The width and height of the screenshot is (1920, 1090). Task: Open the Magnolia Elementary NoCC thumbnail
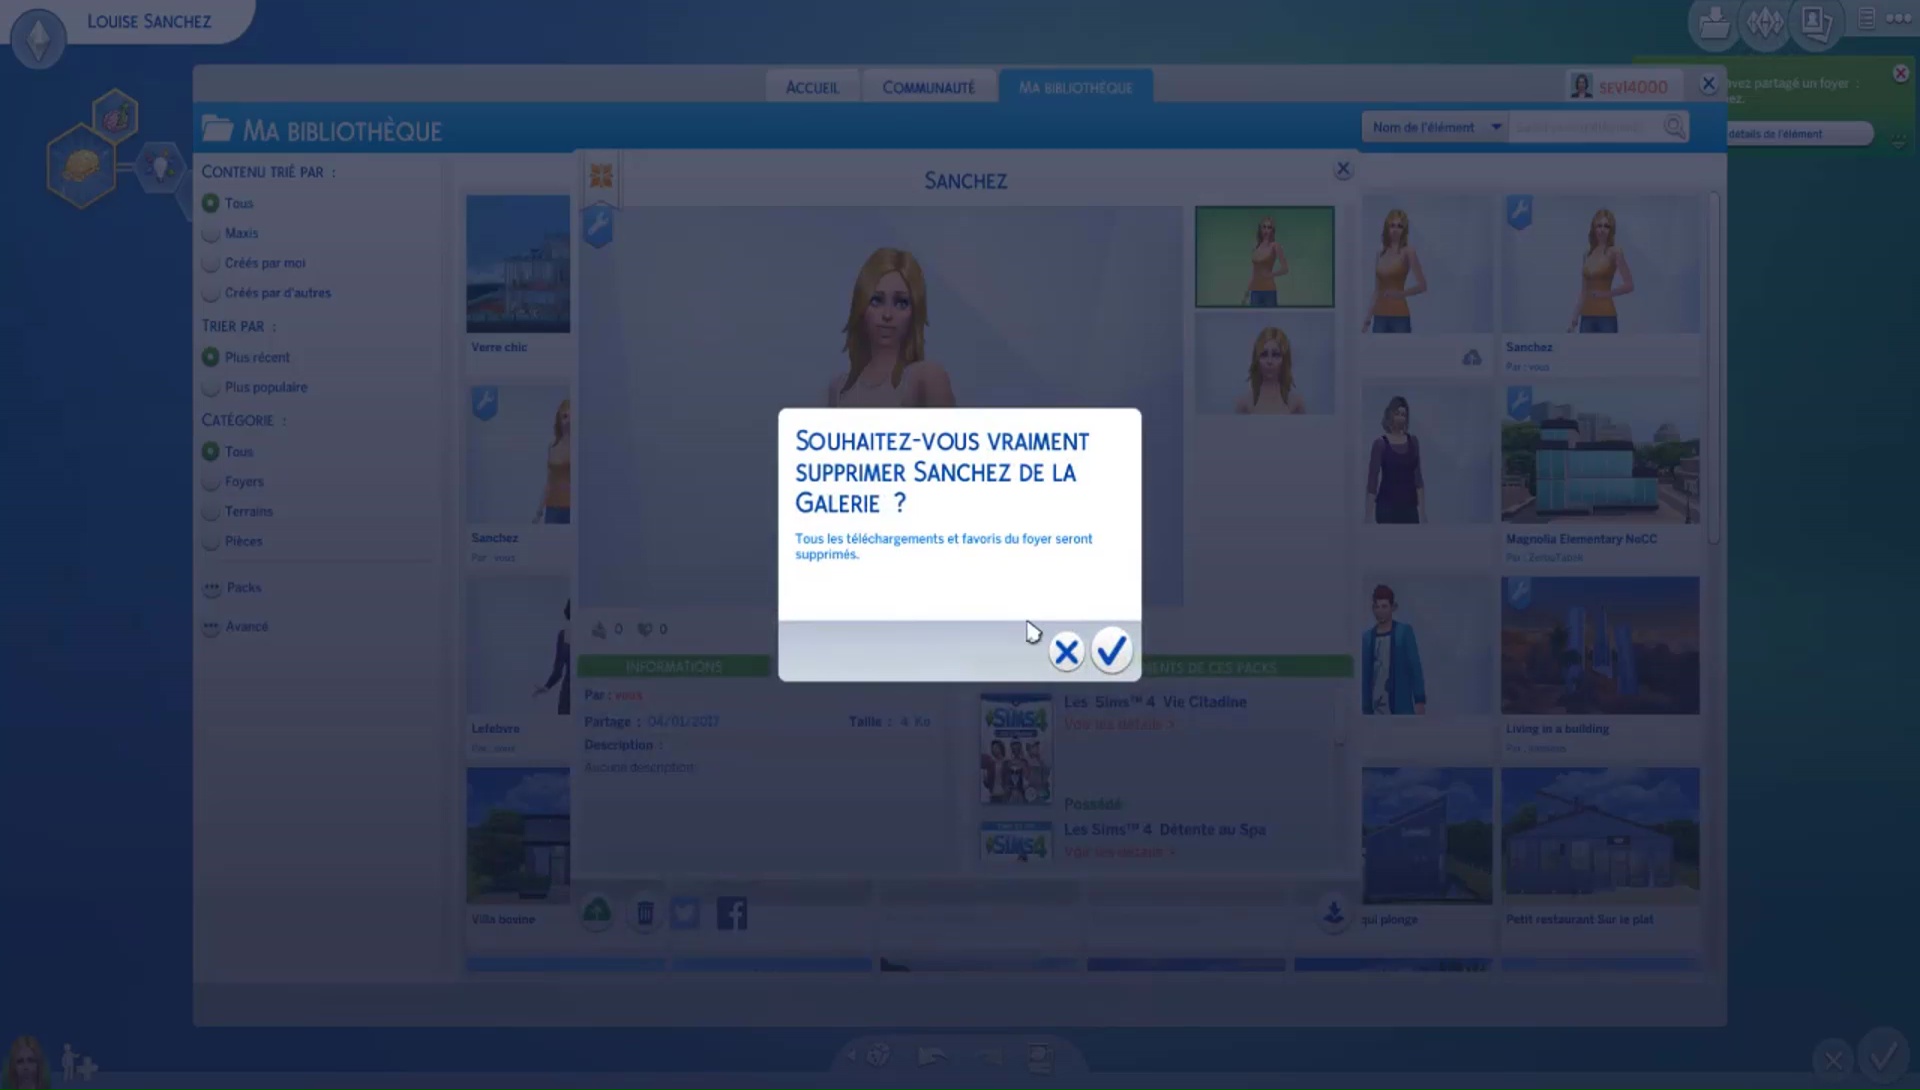[x=1600, y=455]
